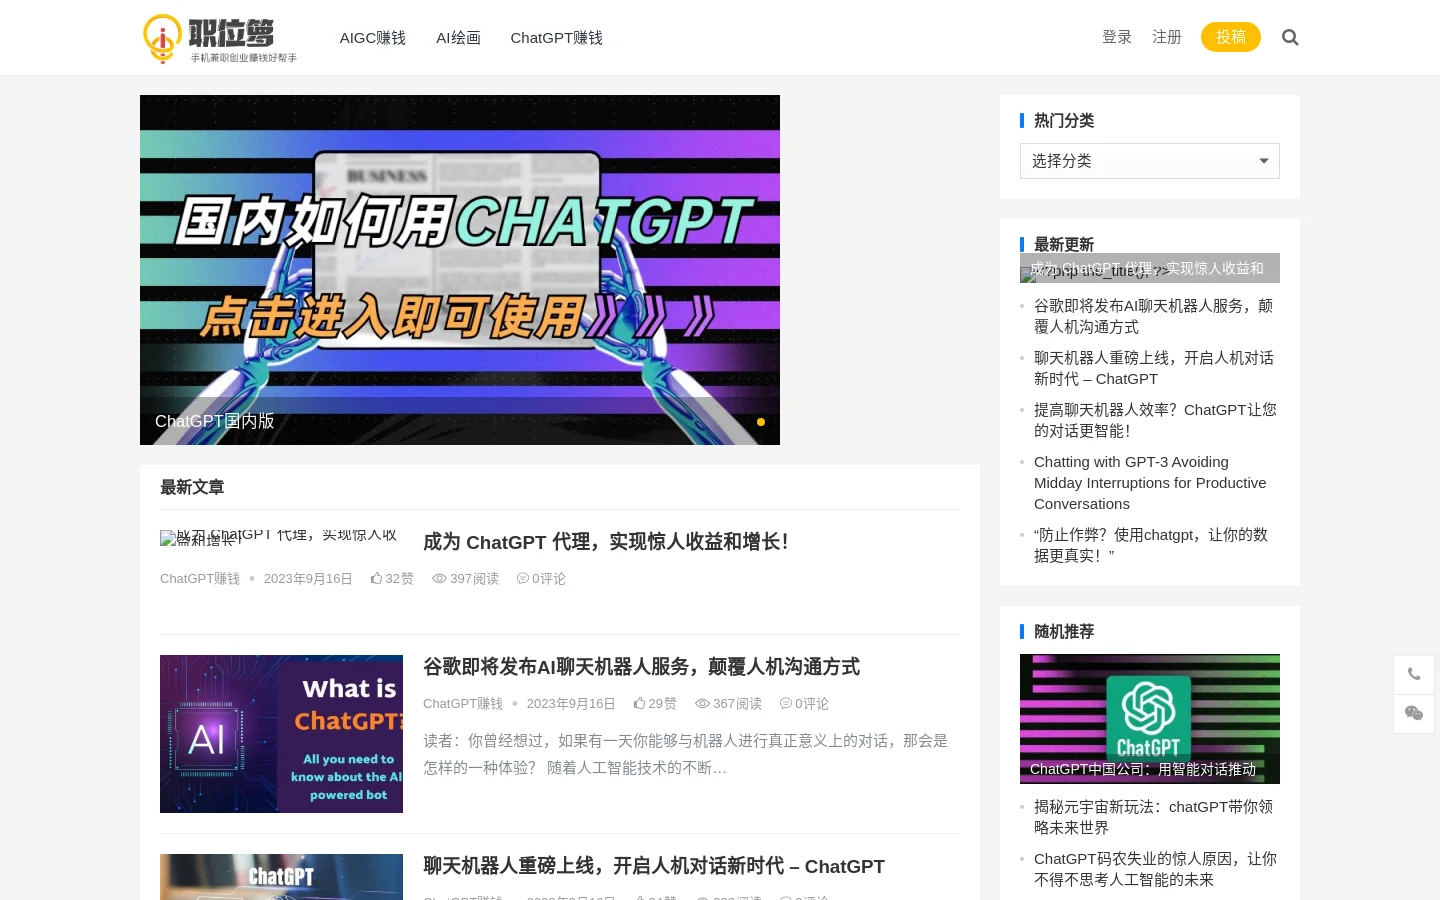Open the ChatGPT赚钱 menu item
Screen dimensions: 1440x900
(556, 38)
